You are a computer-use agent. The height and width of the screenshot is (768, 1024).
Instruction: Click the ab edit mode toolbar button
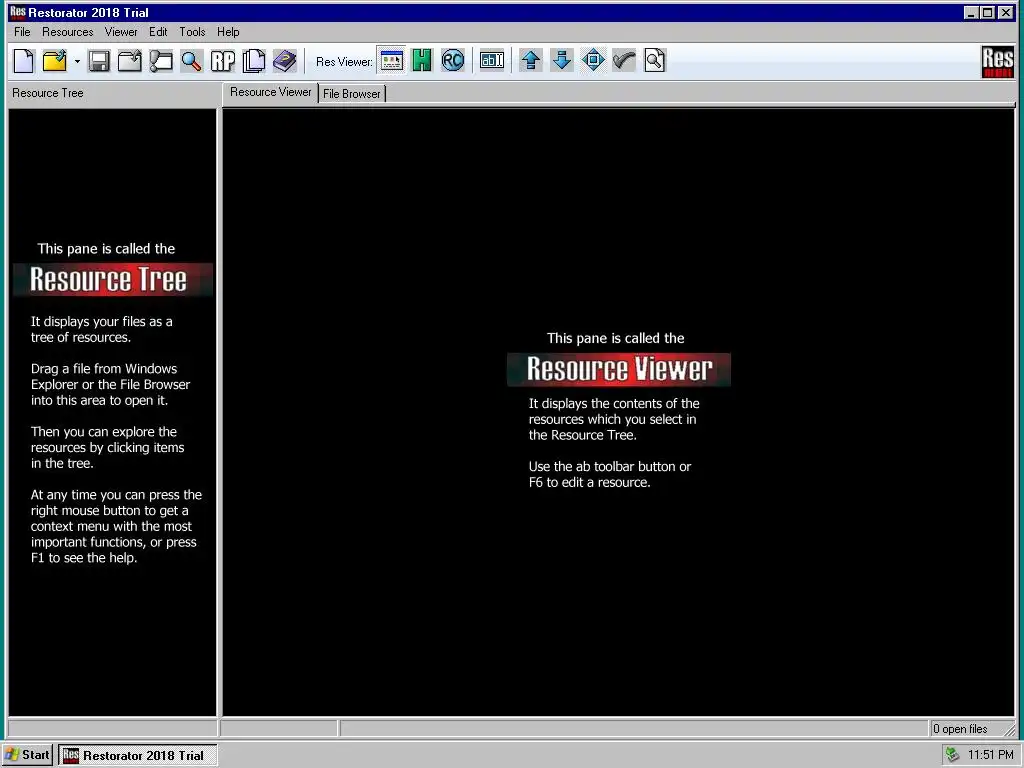pos(492,61)
